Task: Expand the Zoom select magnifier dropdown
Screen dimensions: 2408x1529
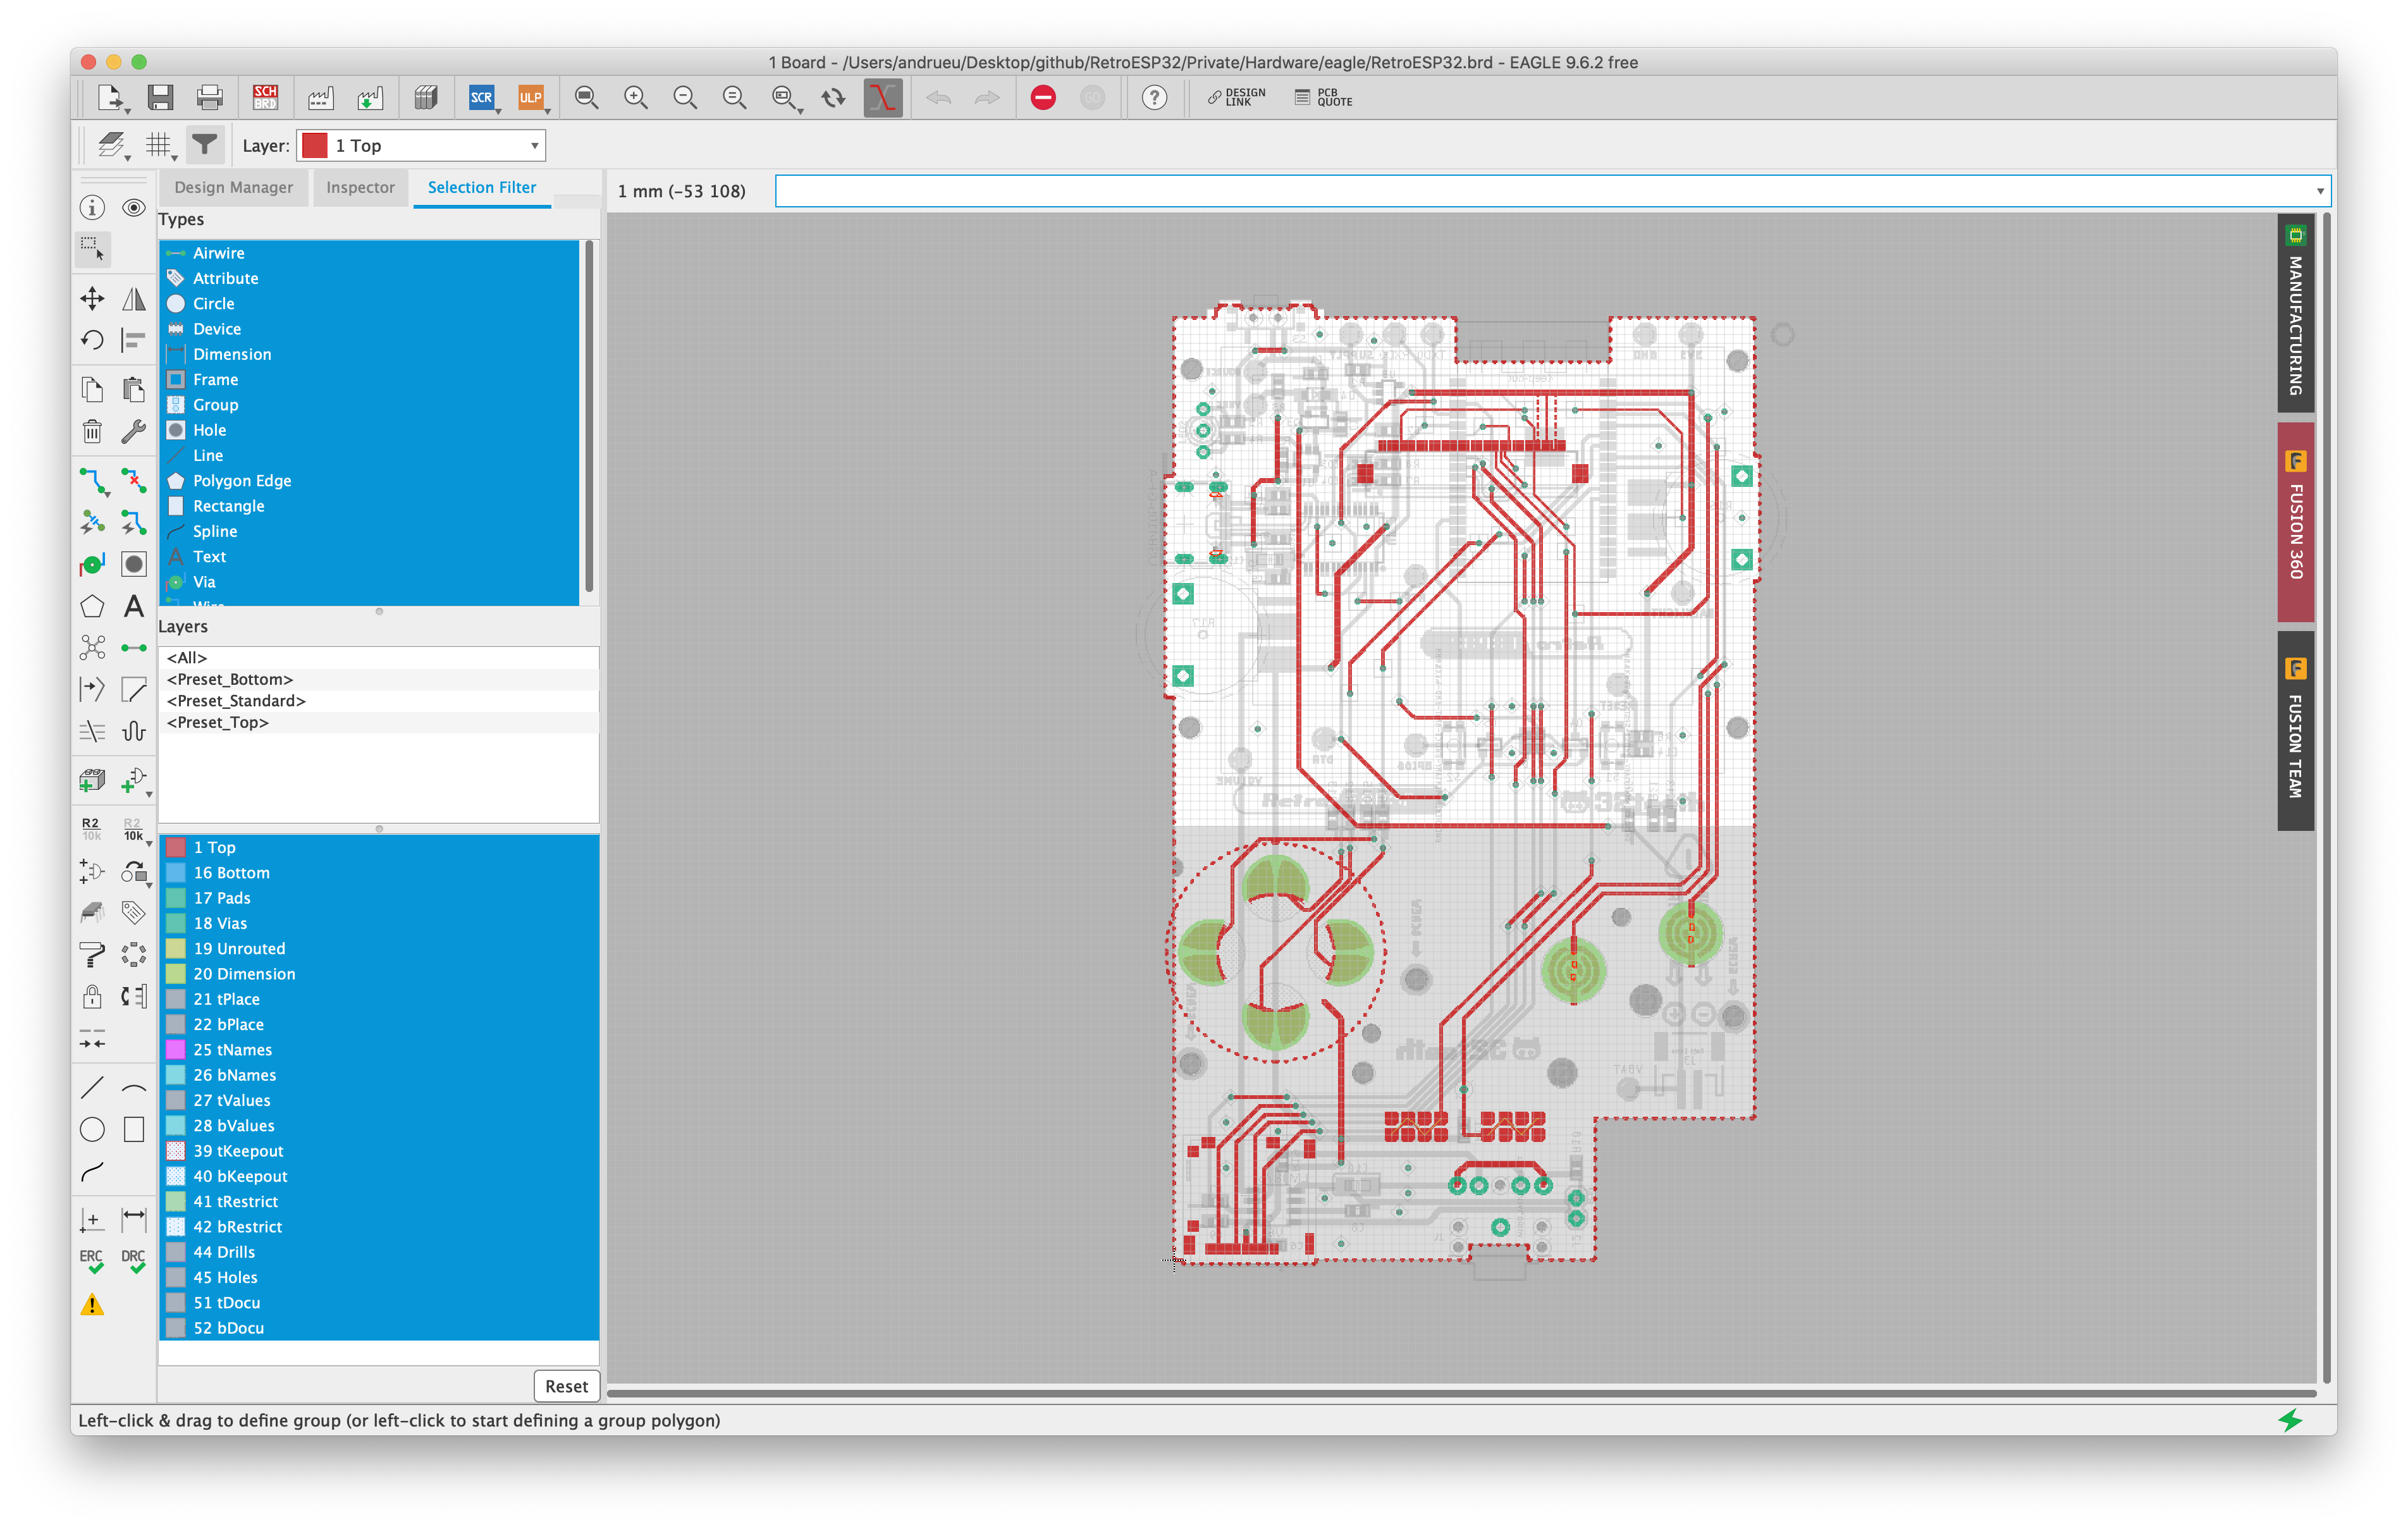Action: 800,110
